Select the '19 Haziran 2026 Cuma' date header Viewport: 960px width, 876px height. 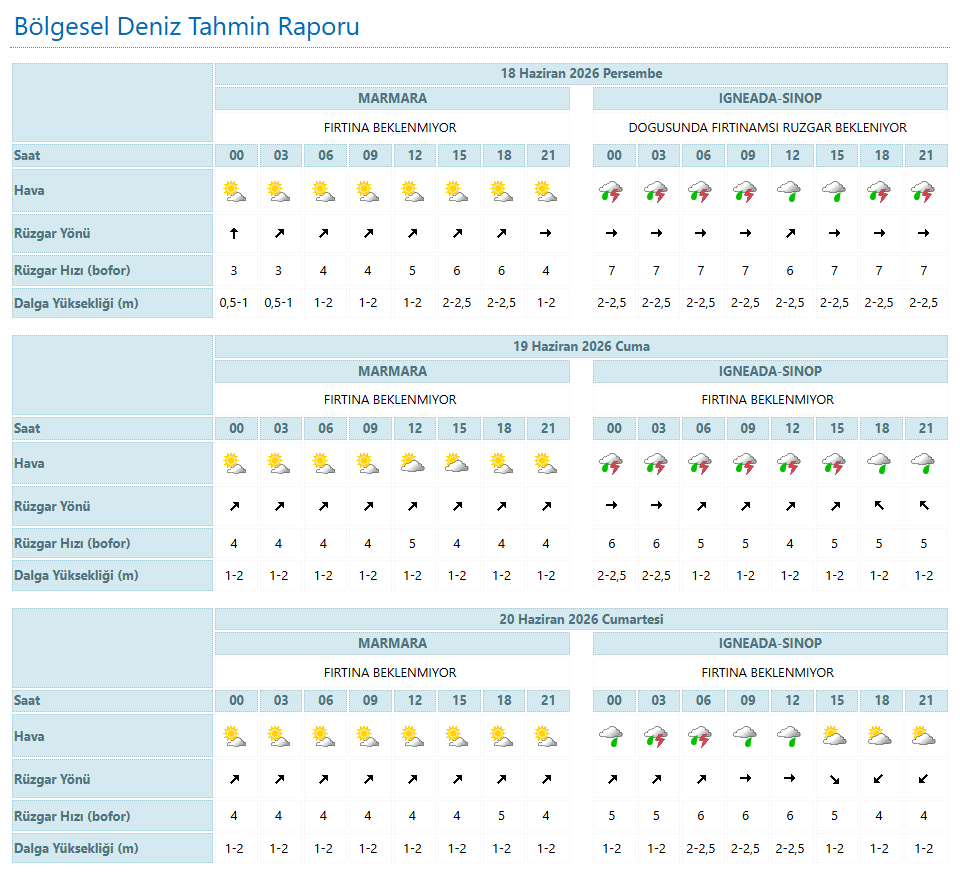581,346
